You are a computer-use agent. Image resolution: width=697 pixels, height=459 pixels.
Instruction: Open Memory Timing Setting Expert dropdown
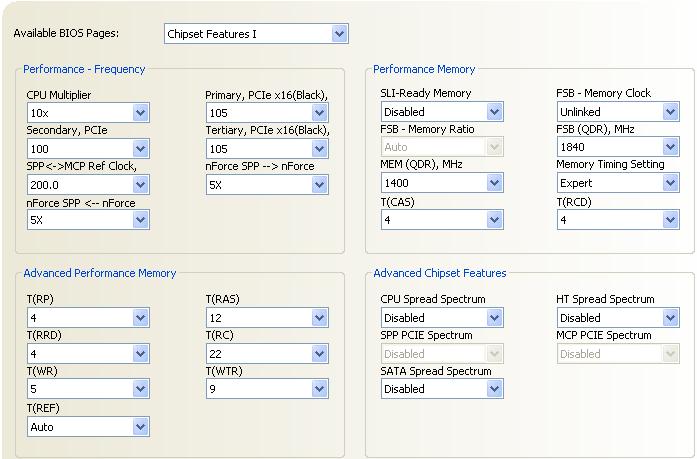[618, 183]
